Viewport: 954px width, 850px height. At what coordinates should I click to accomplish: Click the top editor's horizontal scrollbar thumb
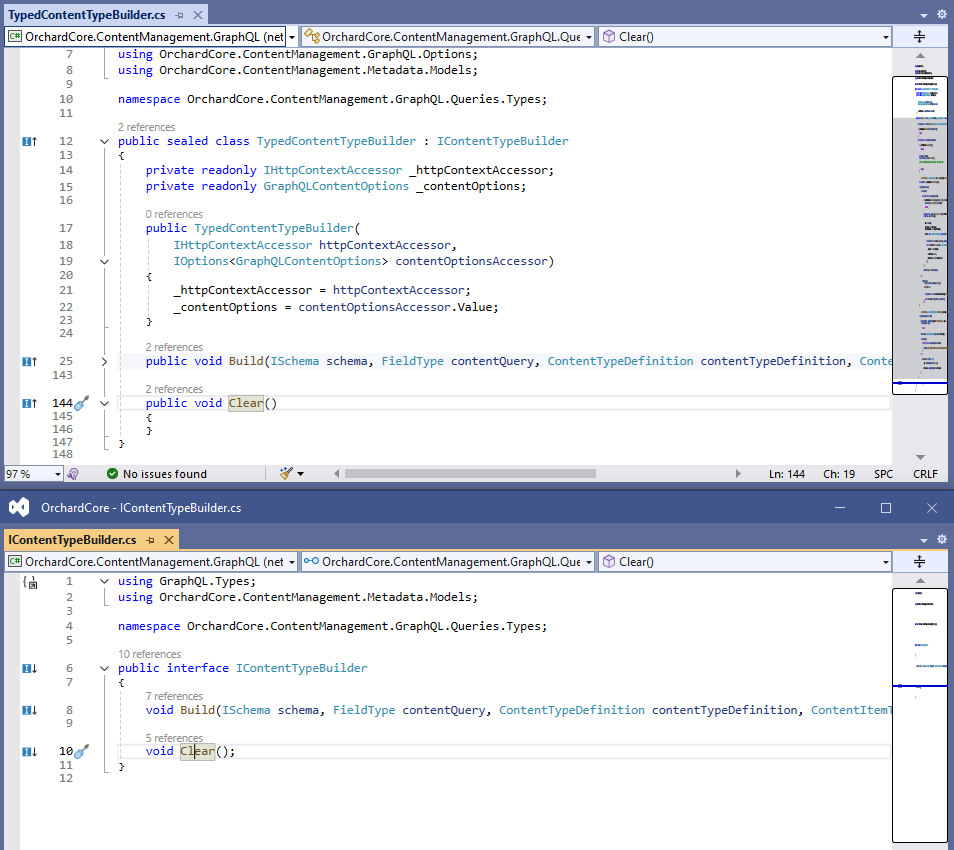[470, 473]
